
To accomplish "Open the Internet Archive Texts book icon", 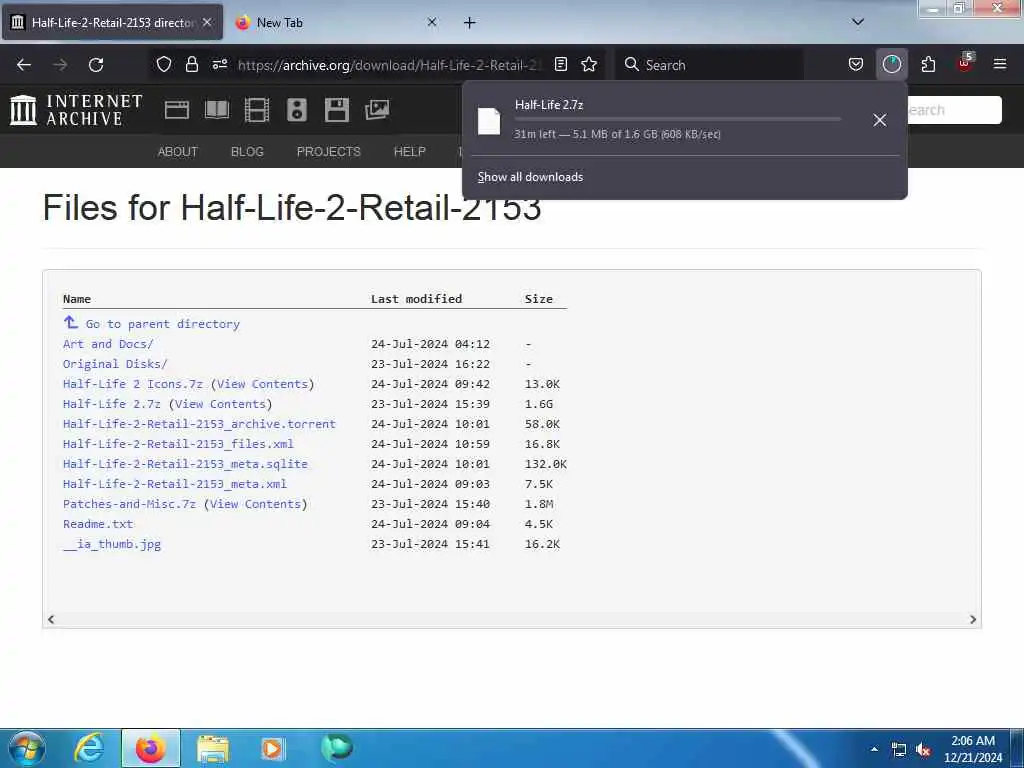I will (217, 110).
